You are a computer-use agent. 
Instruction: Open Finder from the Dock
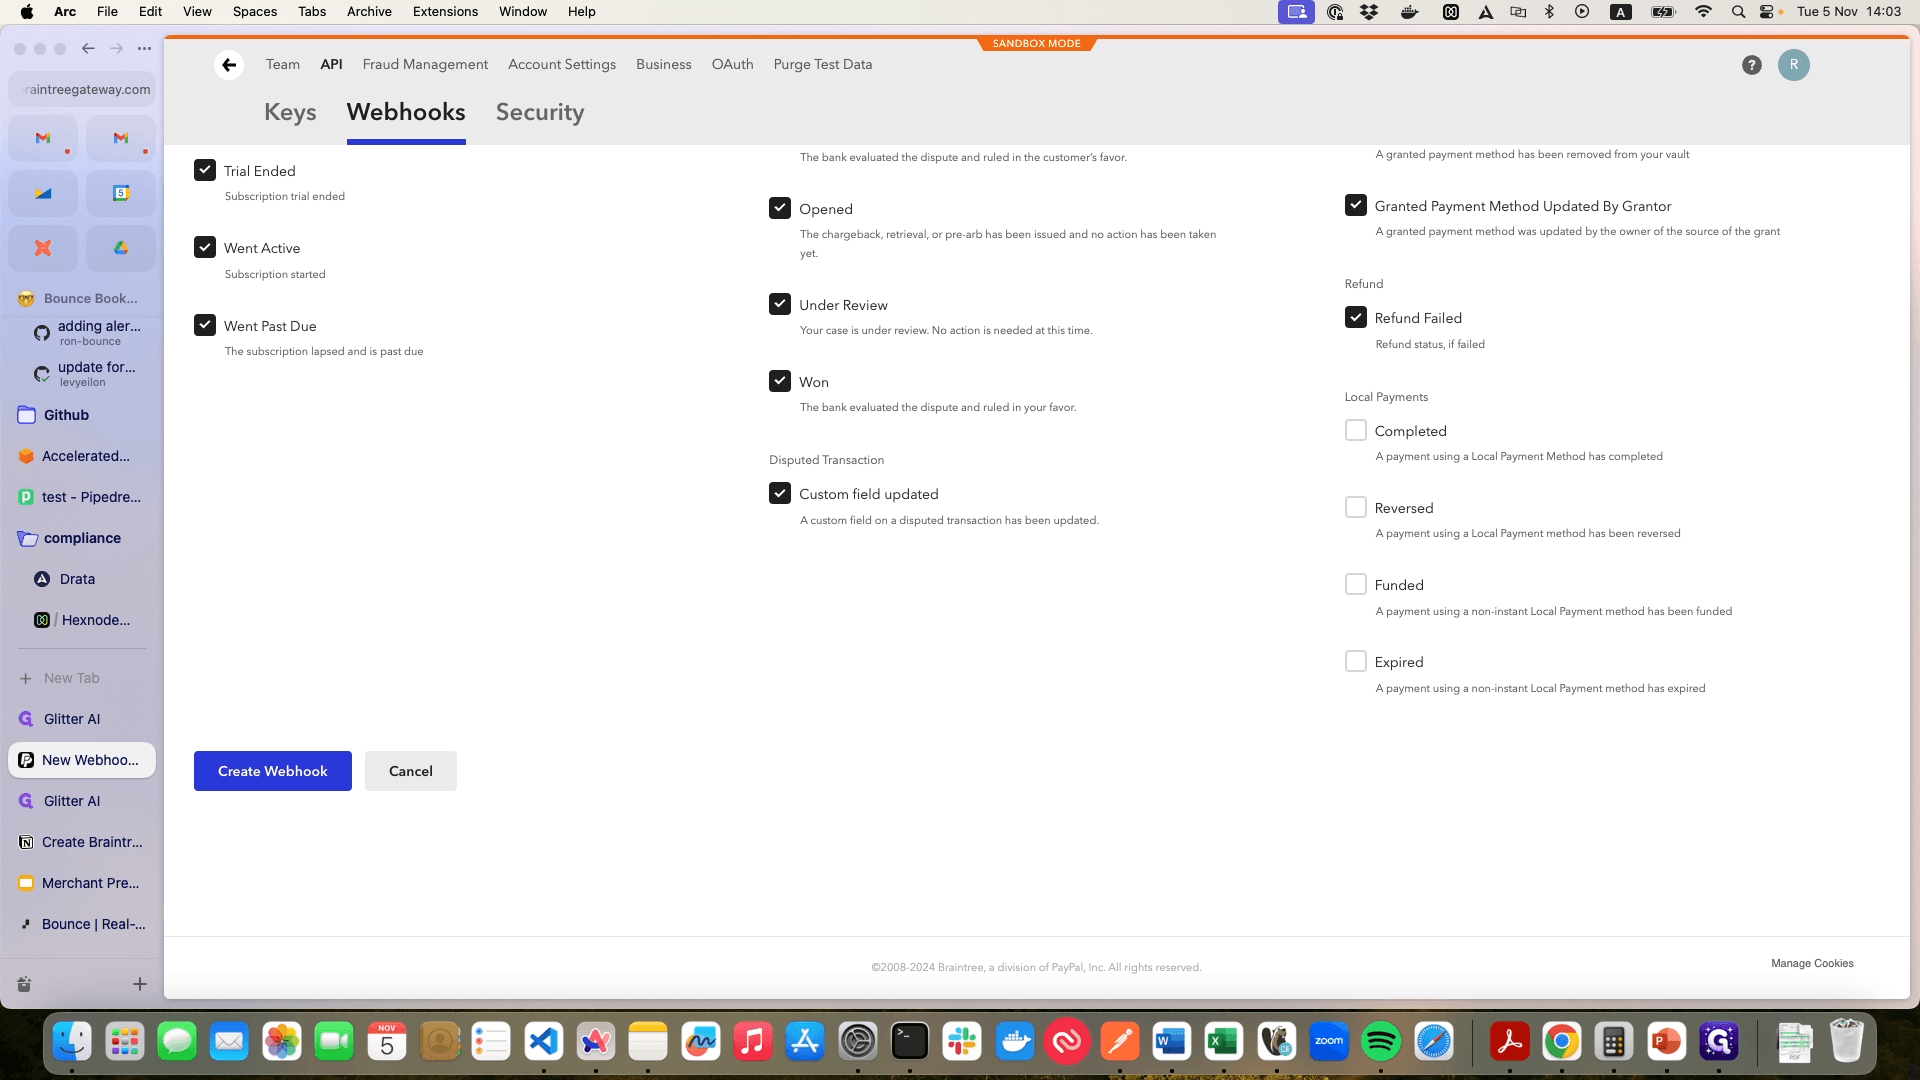tap(72, 1042)
